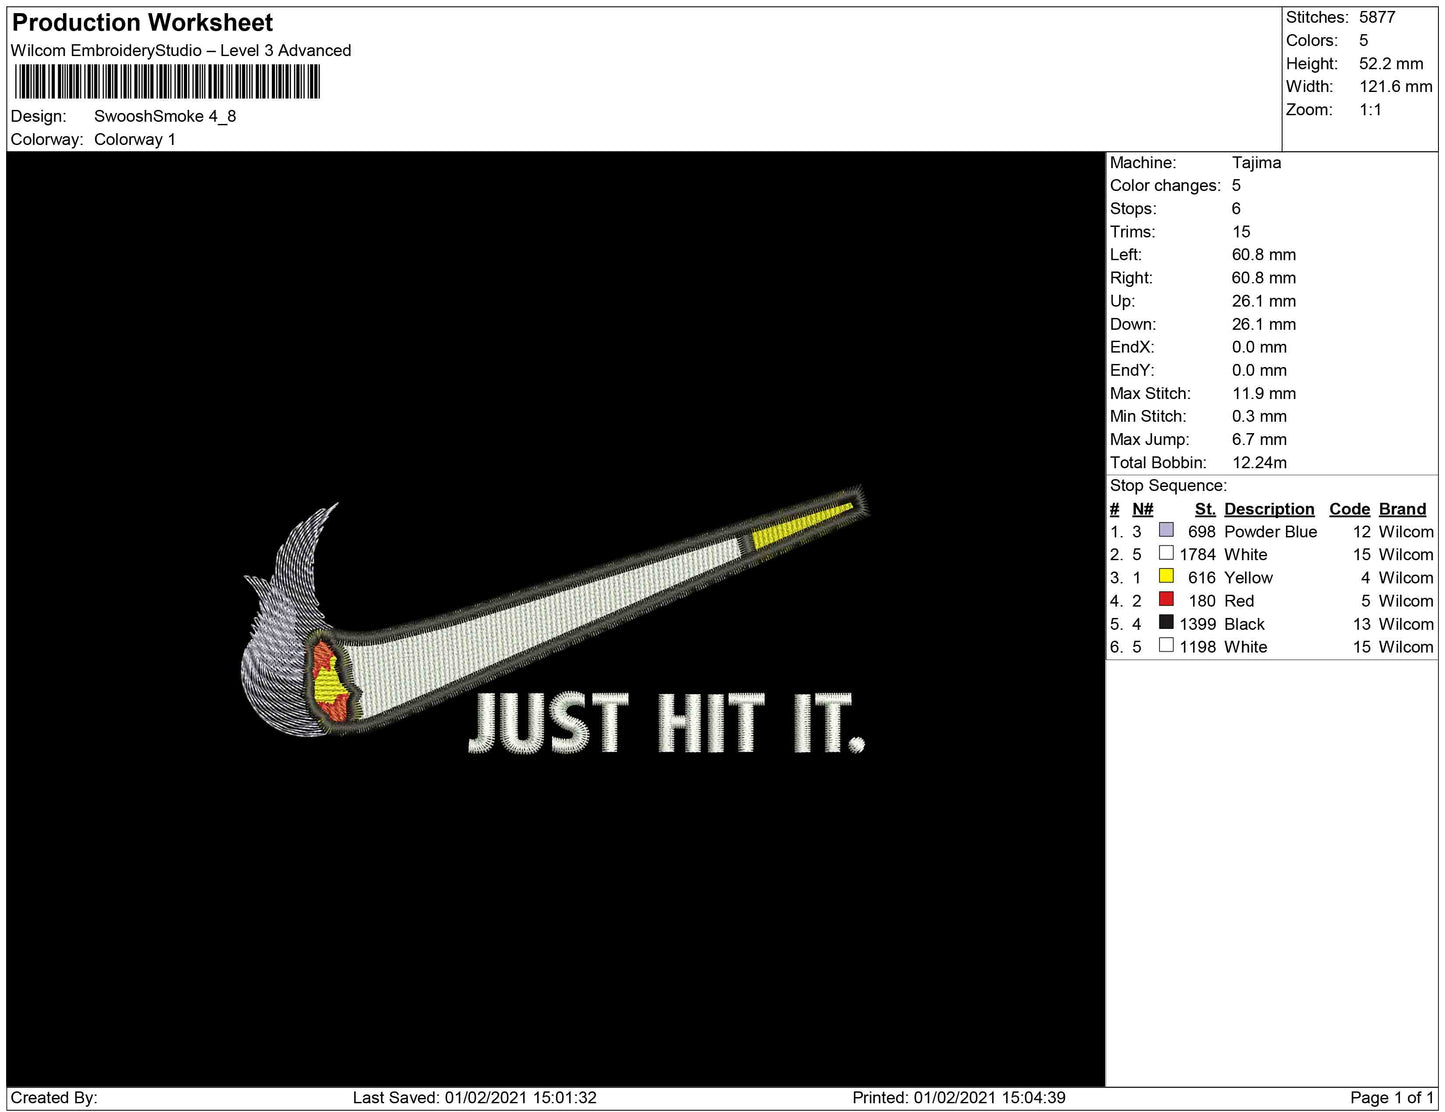
Task: Select the 'Last Saved: 01/02/2021 15:01:32' footer text
Action: click(x=475, y=1098)
